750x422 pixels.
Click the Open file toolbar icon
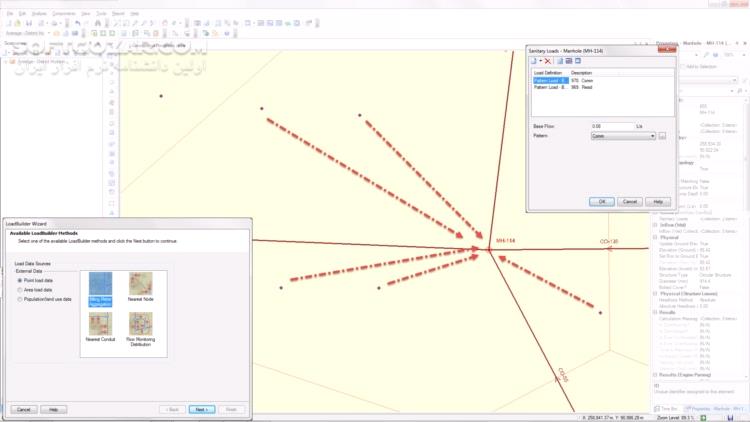[17, 23]
